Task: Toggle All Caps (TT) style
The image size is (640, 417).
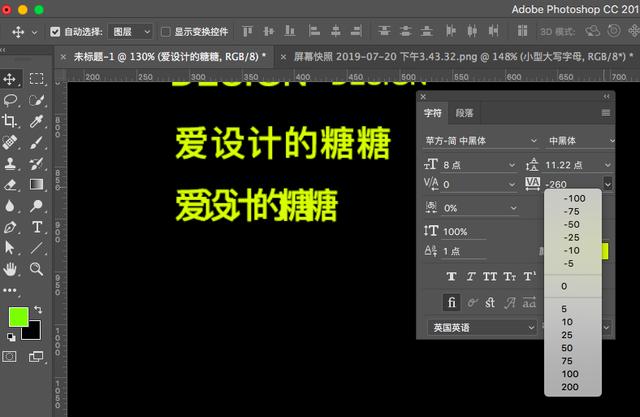Action: 490,277
